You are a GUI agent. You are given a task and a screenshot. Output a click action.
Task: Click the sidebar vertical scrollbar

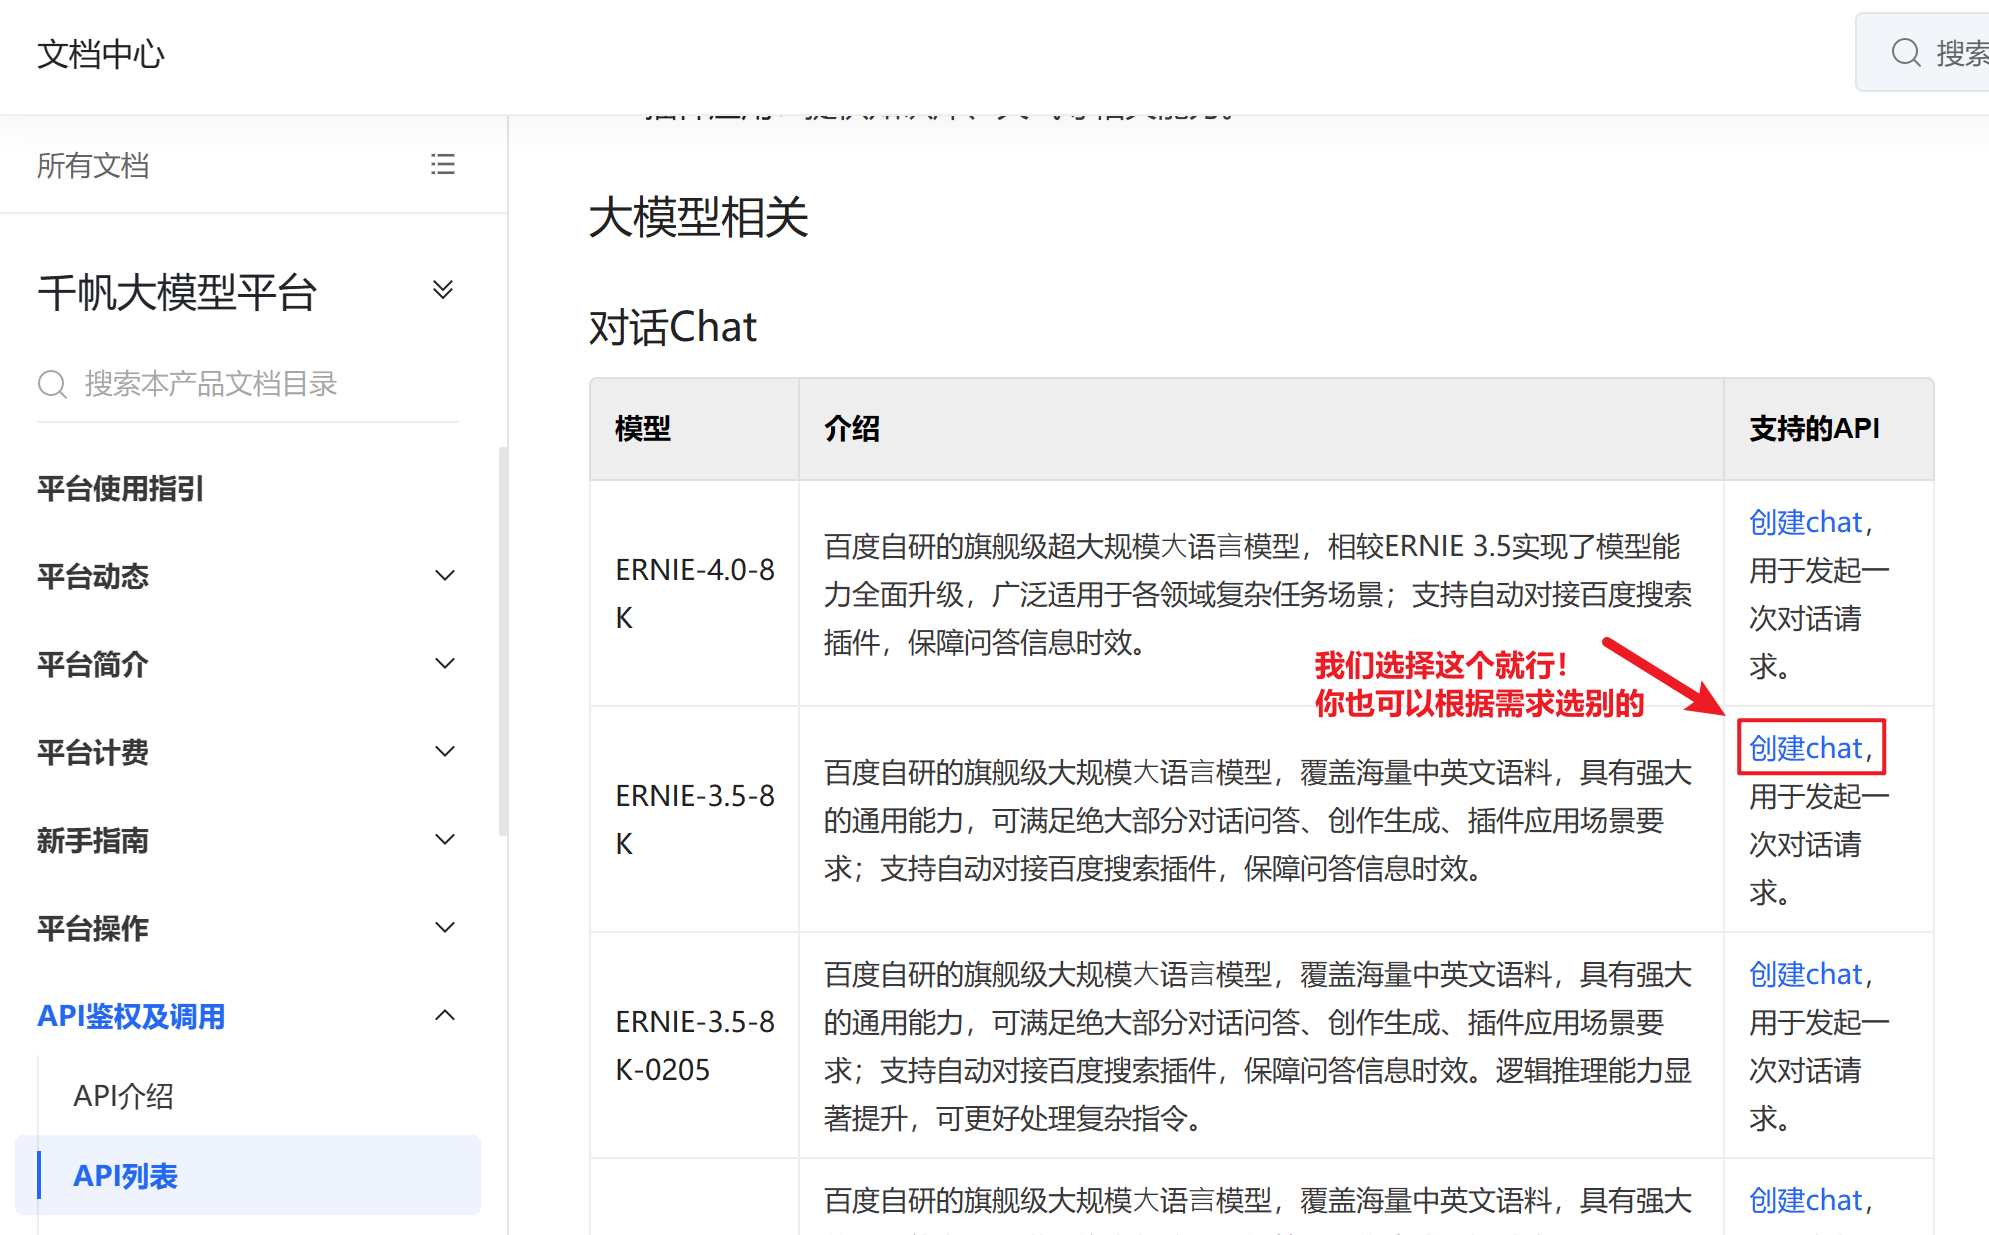click(503, 642)
